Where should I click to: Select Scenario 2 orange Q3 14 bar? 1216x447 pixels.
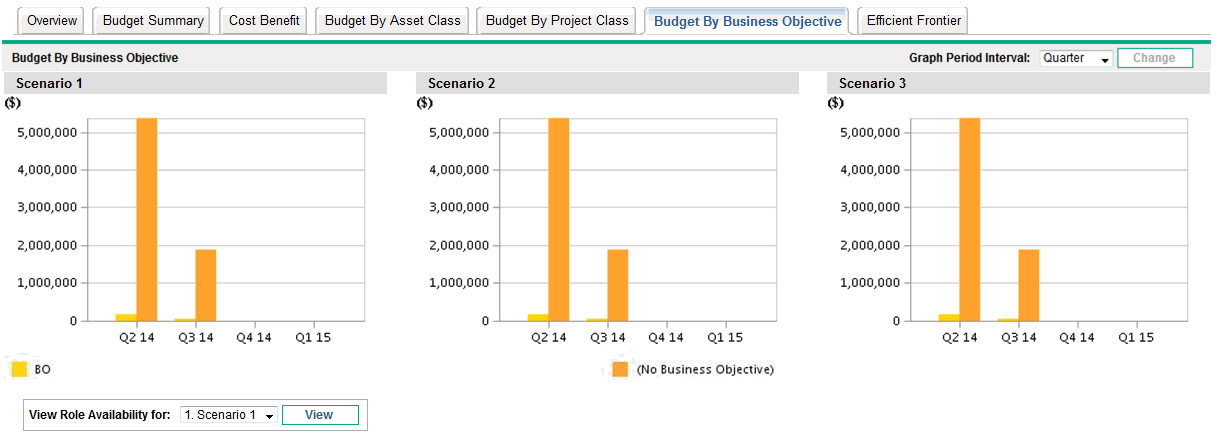(617, 285)
